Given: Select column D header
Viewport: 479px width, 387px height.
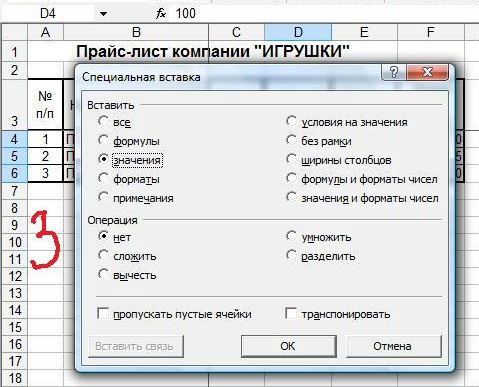Looking at the screenshot, I should tap(298, 32).
